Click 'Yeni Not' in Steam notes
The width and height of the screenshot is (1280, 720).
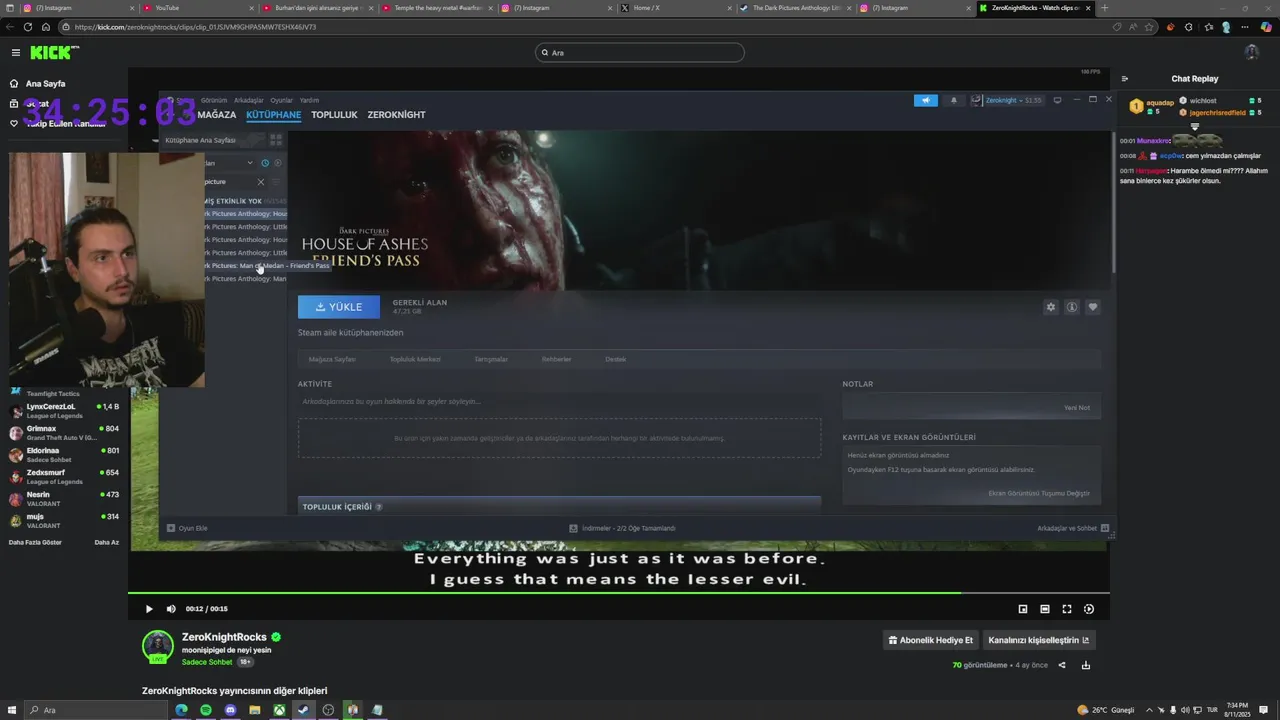tap(1077, 408)
